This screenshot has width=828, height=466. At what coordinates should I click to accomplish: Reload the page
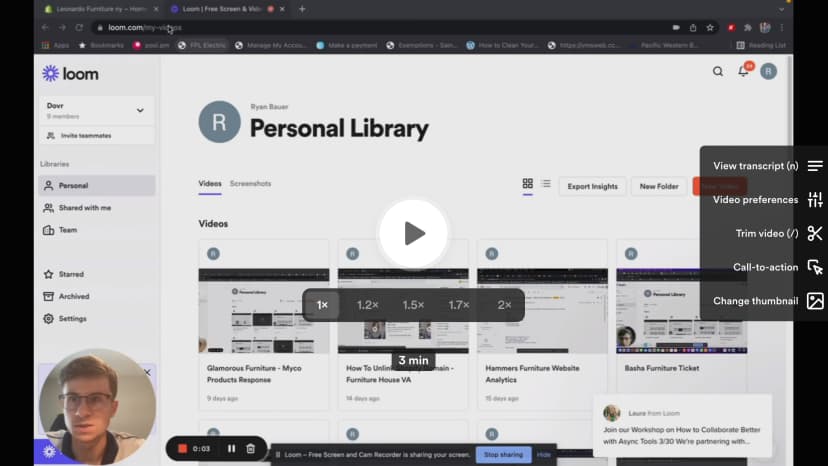[x=79, y=27]
